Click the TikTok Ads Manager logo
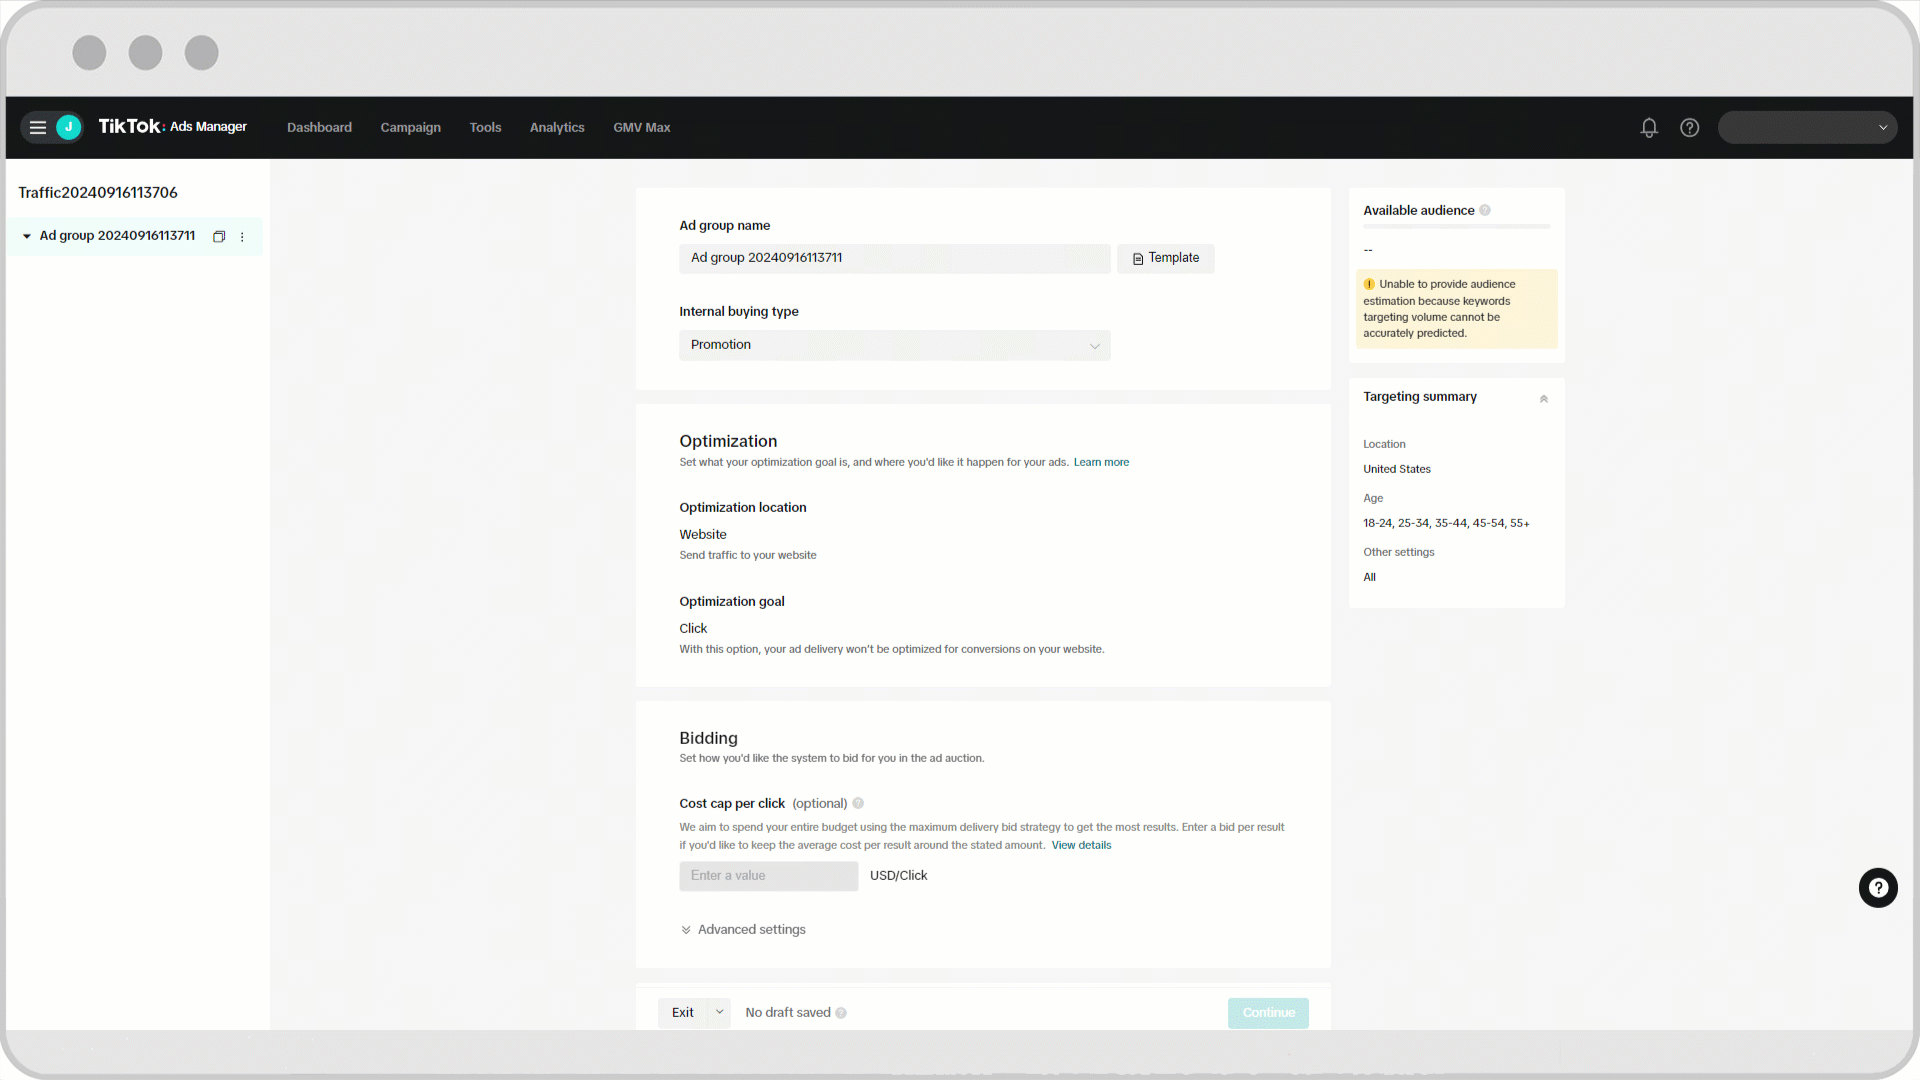 [x=173, y=127]
